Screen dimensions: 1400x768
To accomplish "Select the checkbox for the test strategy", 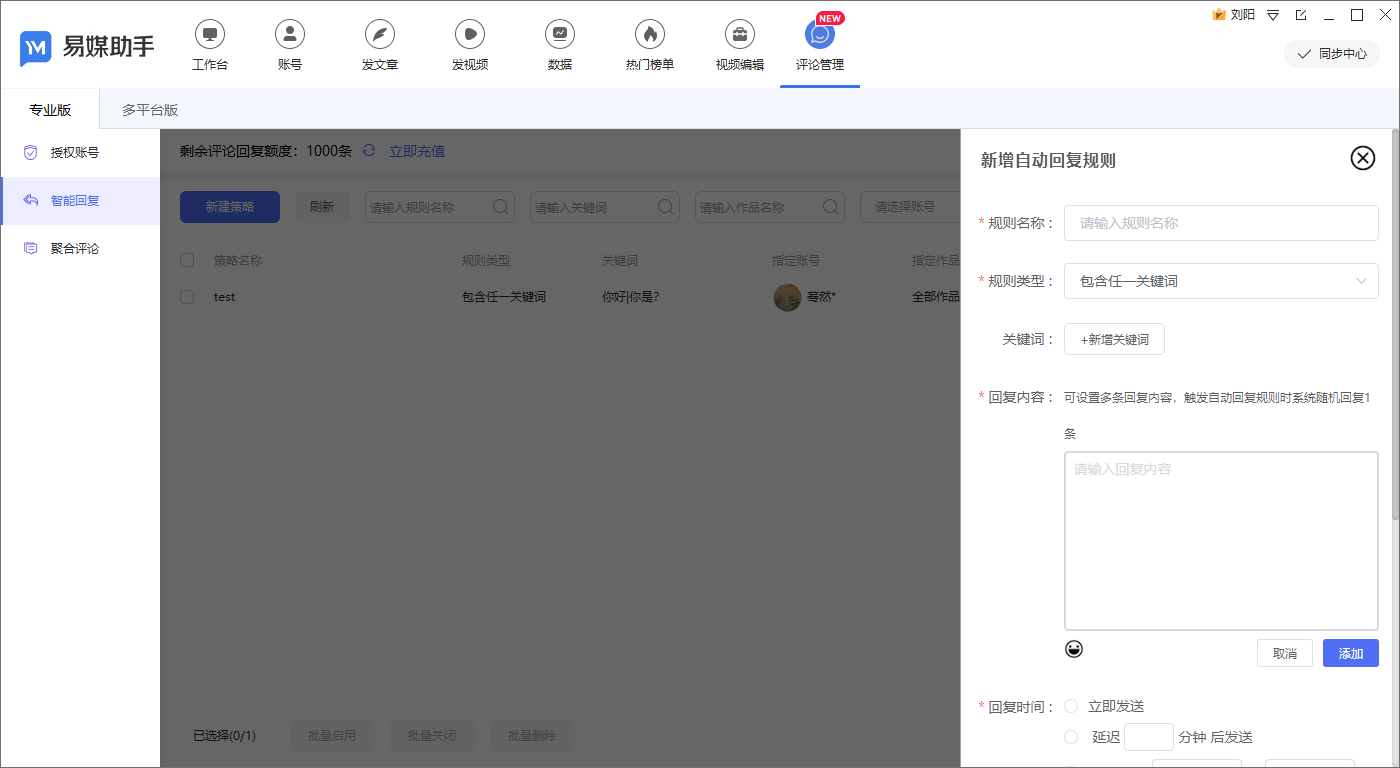I will 187,296.
